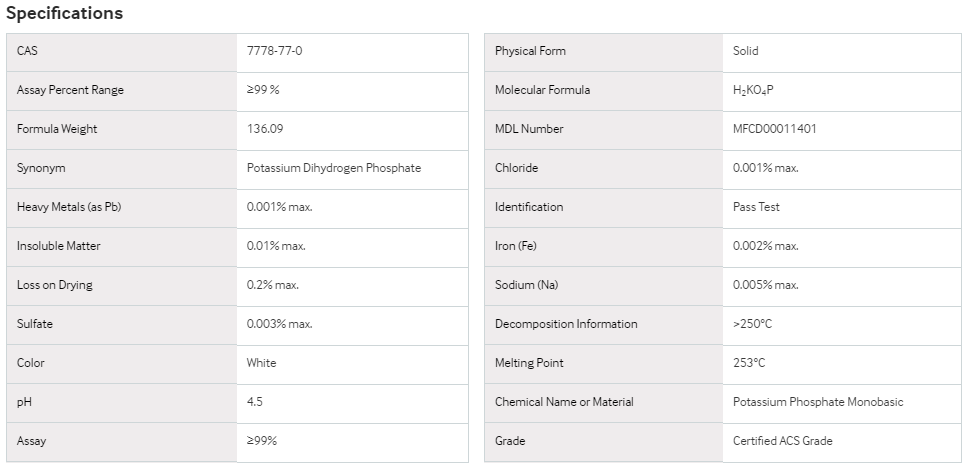968x470 pixels.
Task: Click the Sulfate 0.003% max. value
Action: pos(279,324)
